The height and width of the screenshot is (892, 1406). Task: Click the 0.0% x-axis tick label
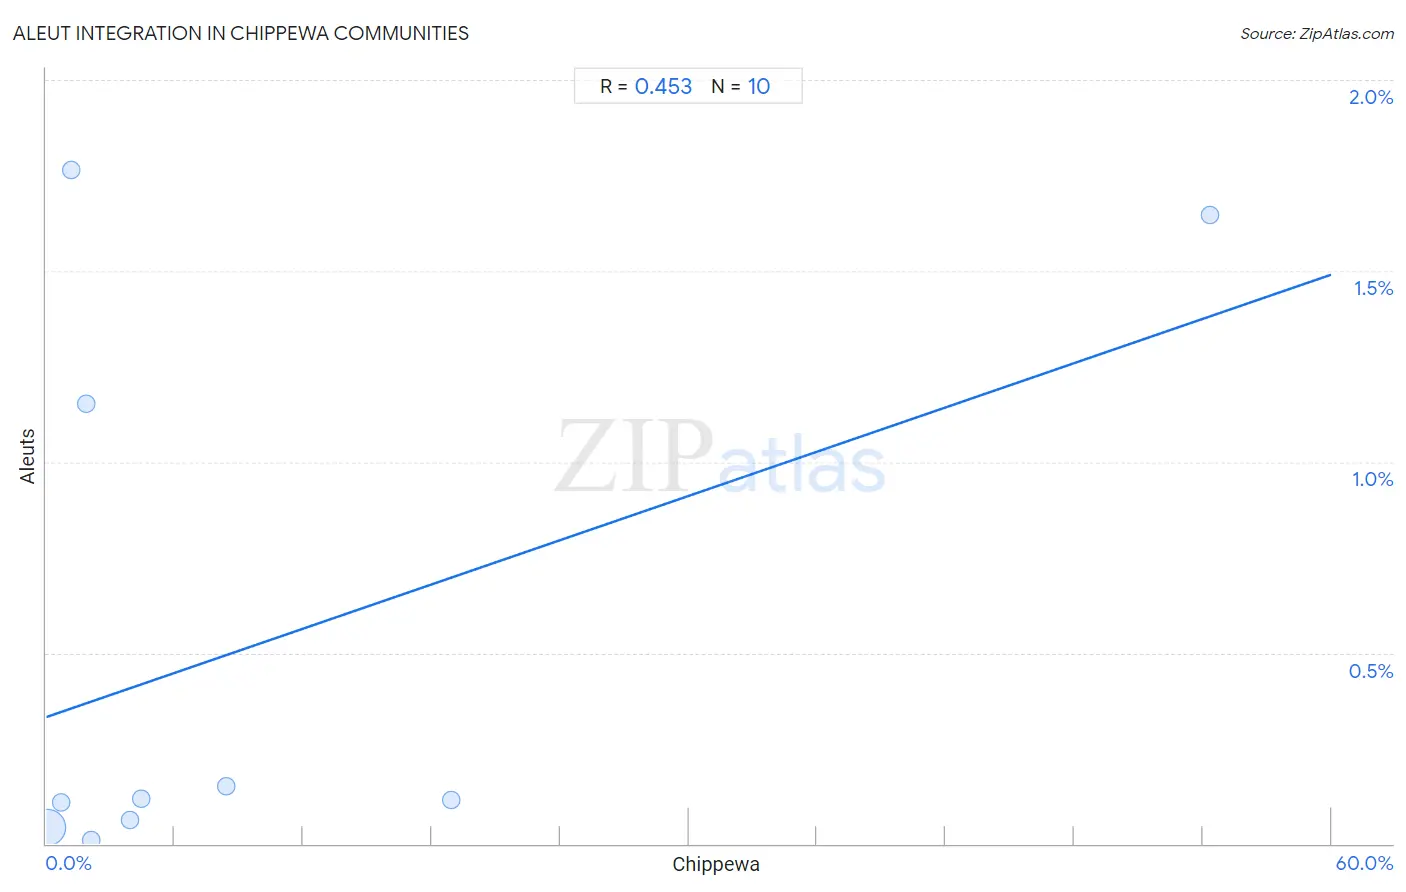(69, 864)
